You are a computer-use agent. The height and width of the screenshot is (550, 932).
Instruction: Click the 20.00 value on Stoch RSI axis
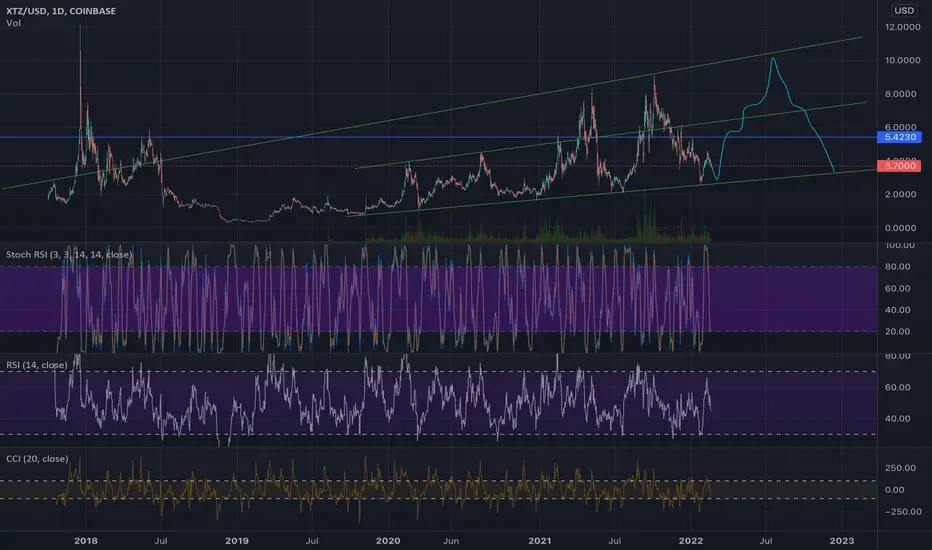pyautogui.click(x=898, y=332)
